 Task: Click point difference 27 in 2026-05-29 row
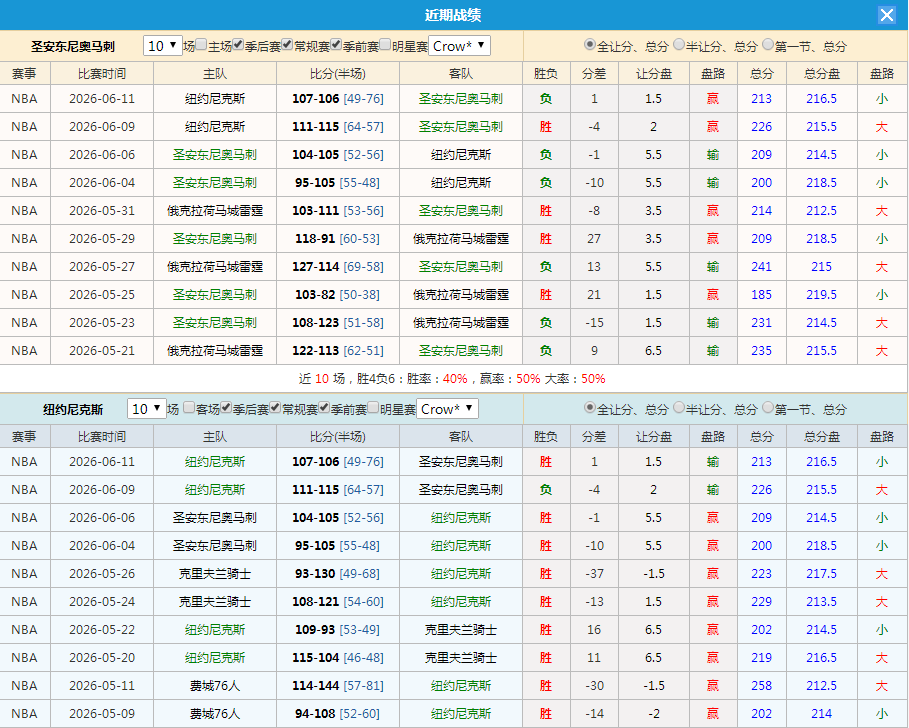594,239
